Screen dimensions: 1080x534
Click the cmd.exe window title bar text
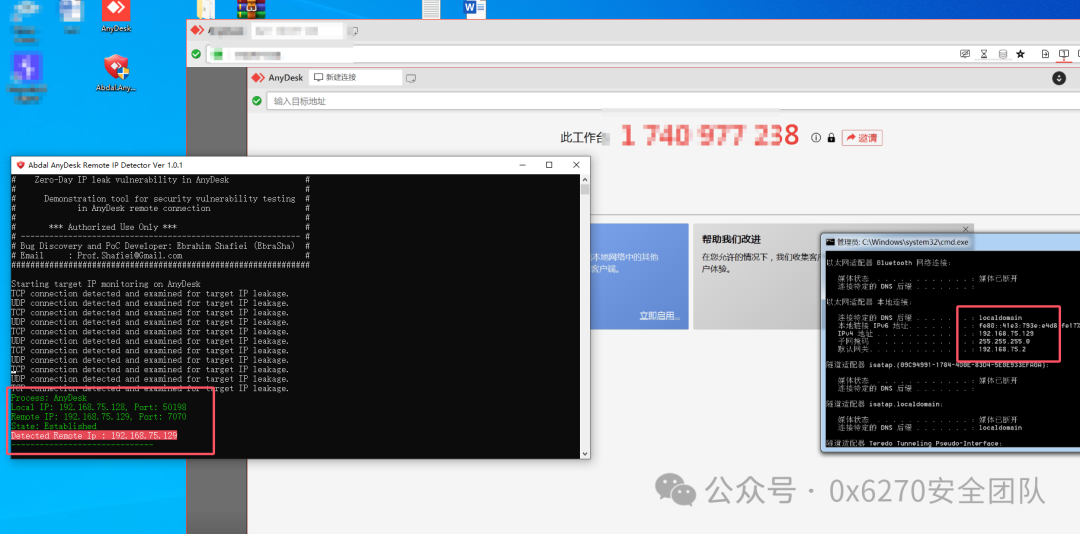pyautogui.click(x=904, y=243)
